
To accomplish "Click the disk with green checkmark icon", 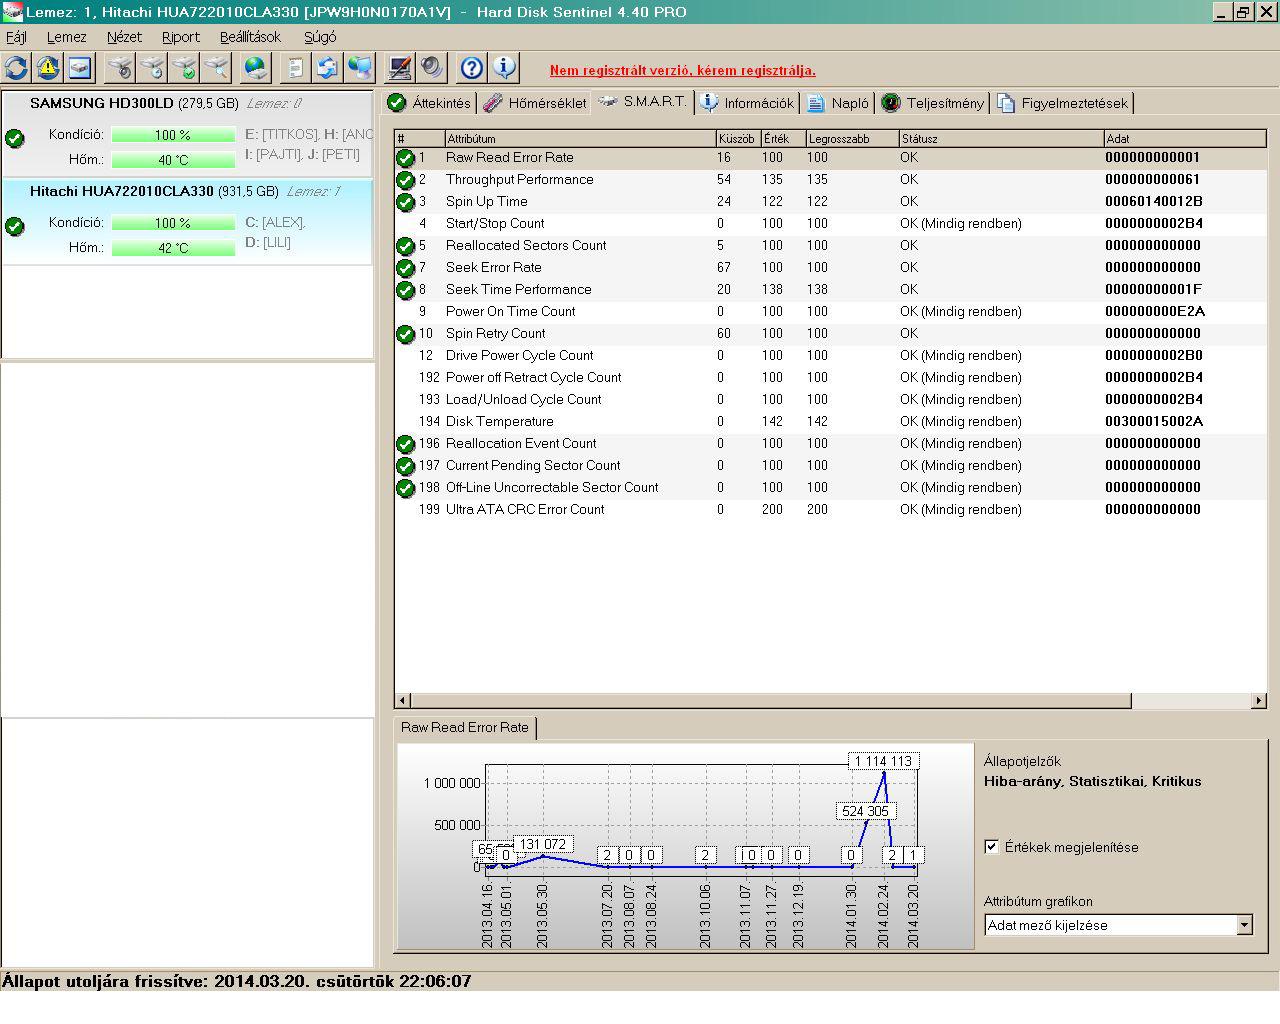I will tap(184, 68).
